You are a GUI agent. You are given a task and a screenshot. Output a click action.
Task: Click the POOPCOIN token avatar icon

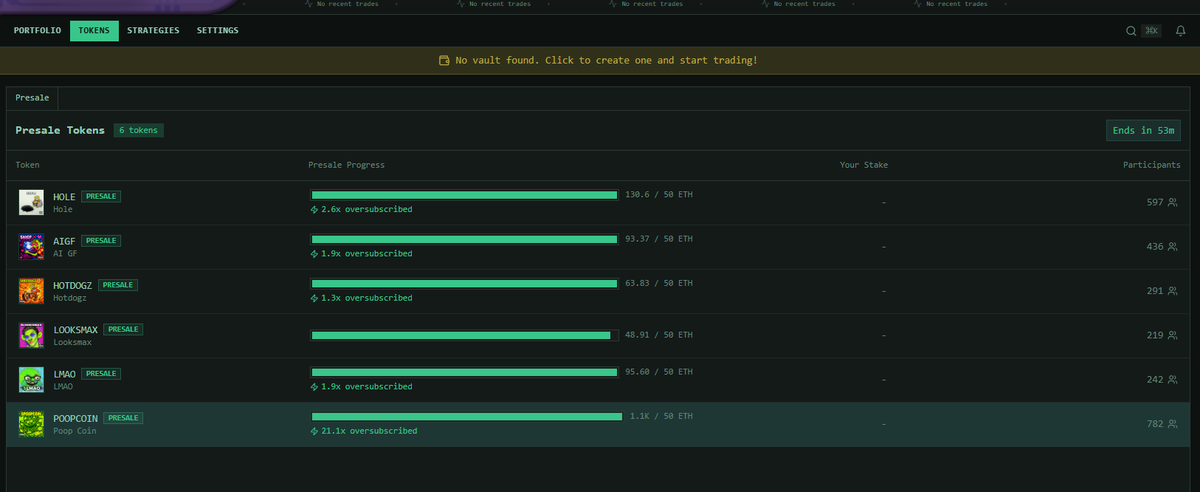click(31, 424)
